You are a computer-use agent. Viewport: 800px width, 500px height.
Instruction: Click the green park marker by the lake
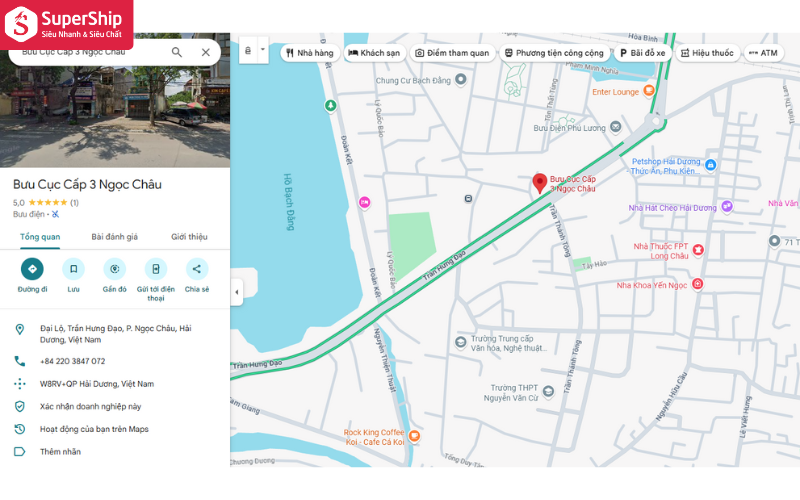point(331,106)
